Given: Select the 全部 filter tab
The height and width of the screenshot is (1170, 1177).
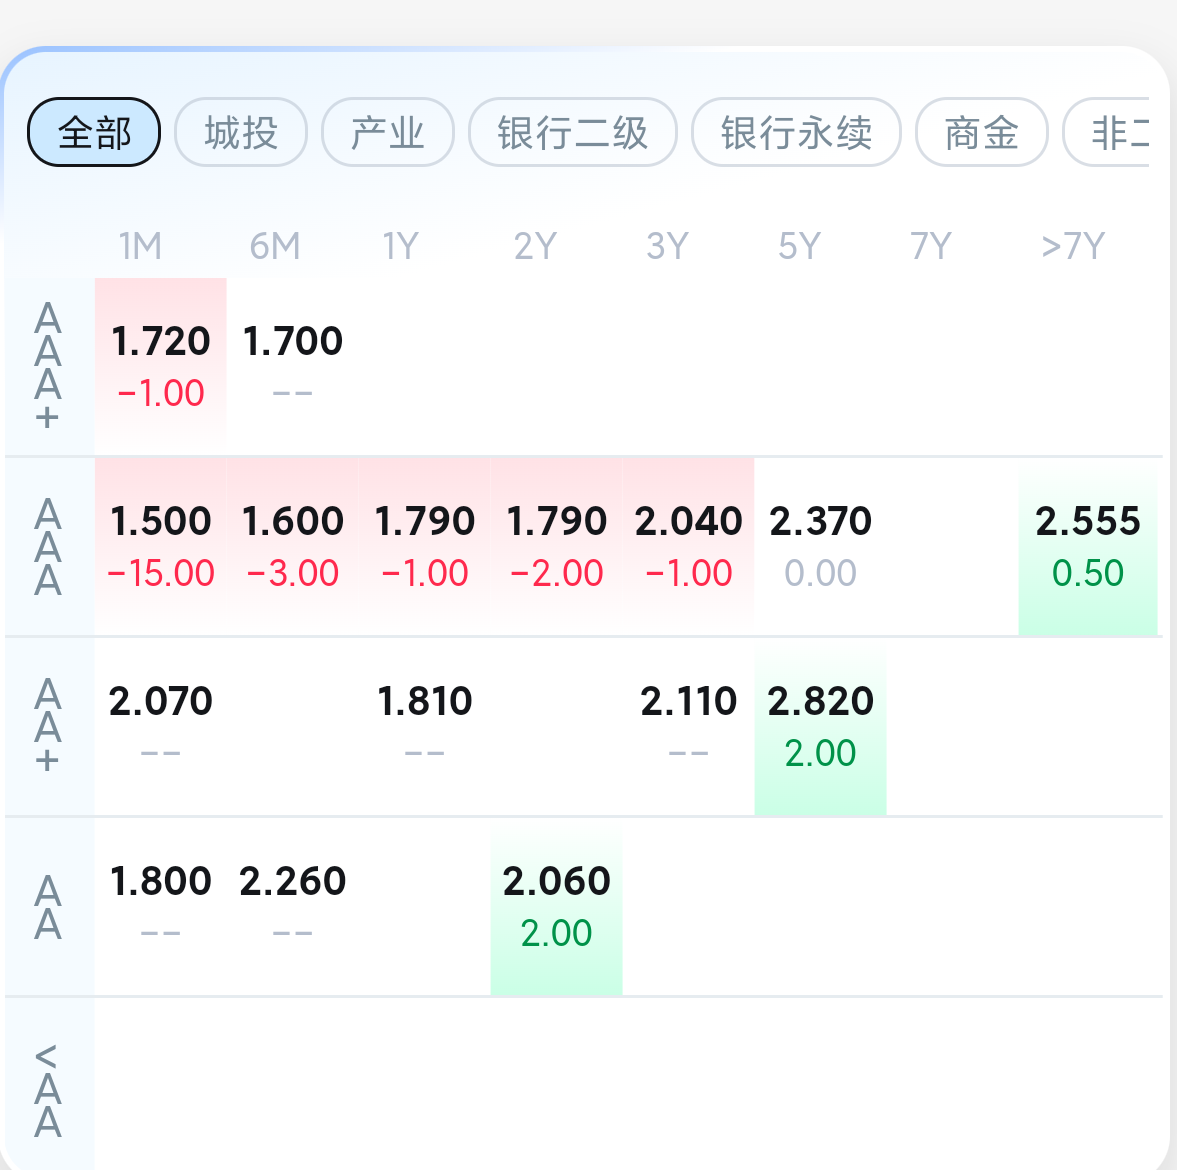Looking at the screenshot, I should (x=94, y=132).
